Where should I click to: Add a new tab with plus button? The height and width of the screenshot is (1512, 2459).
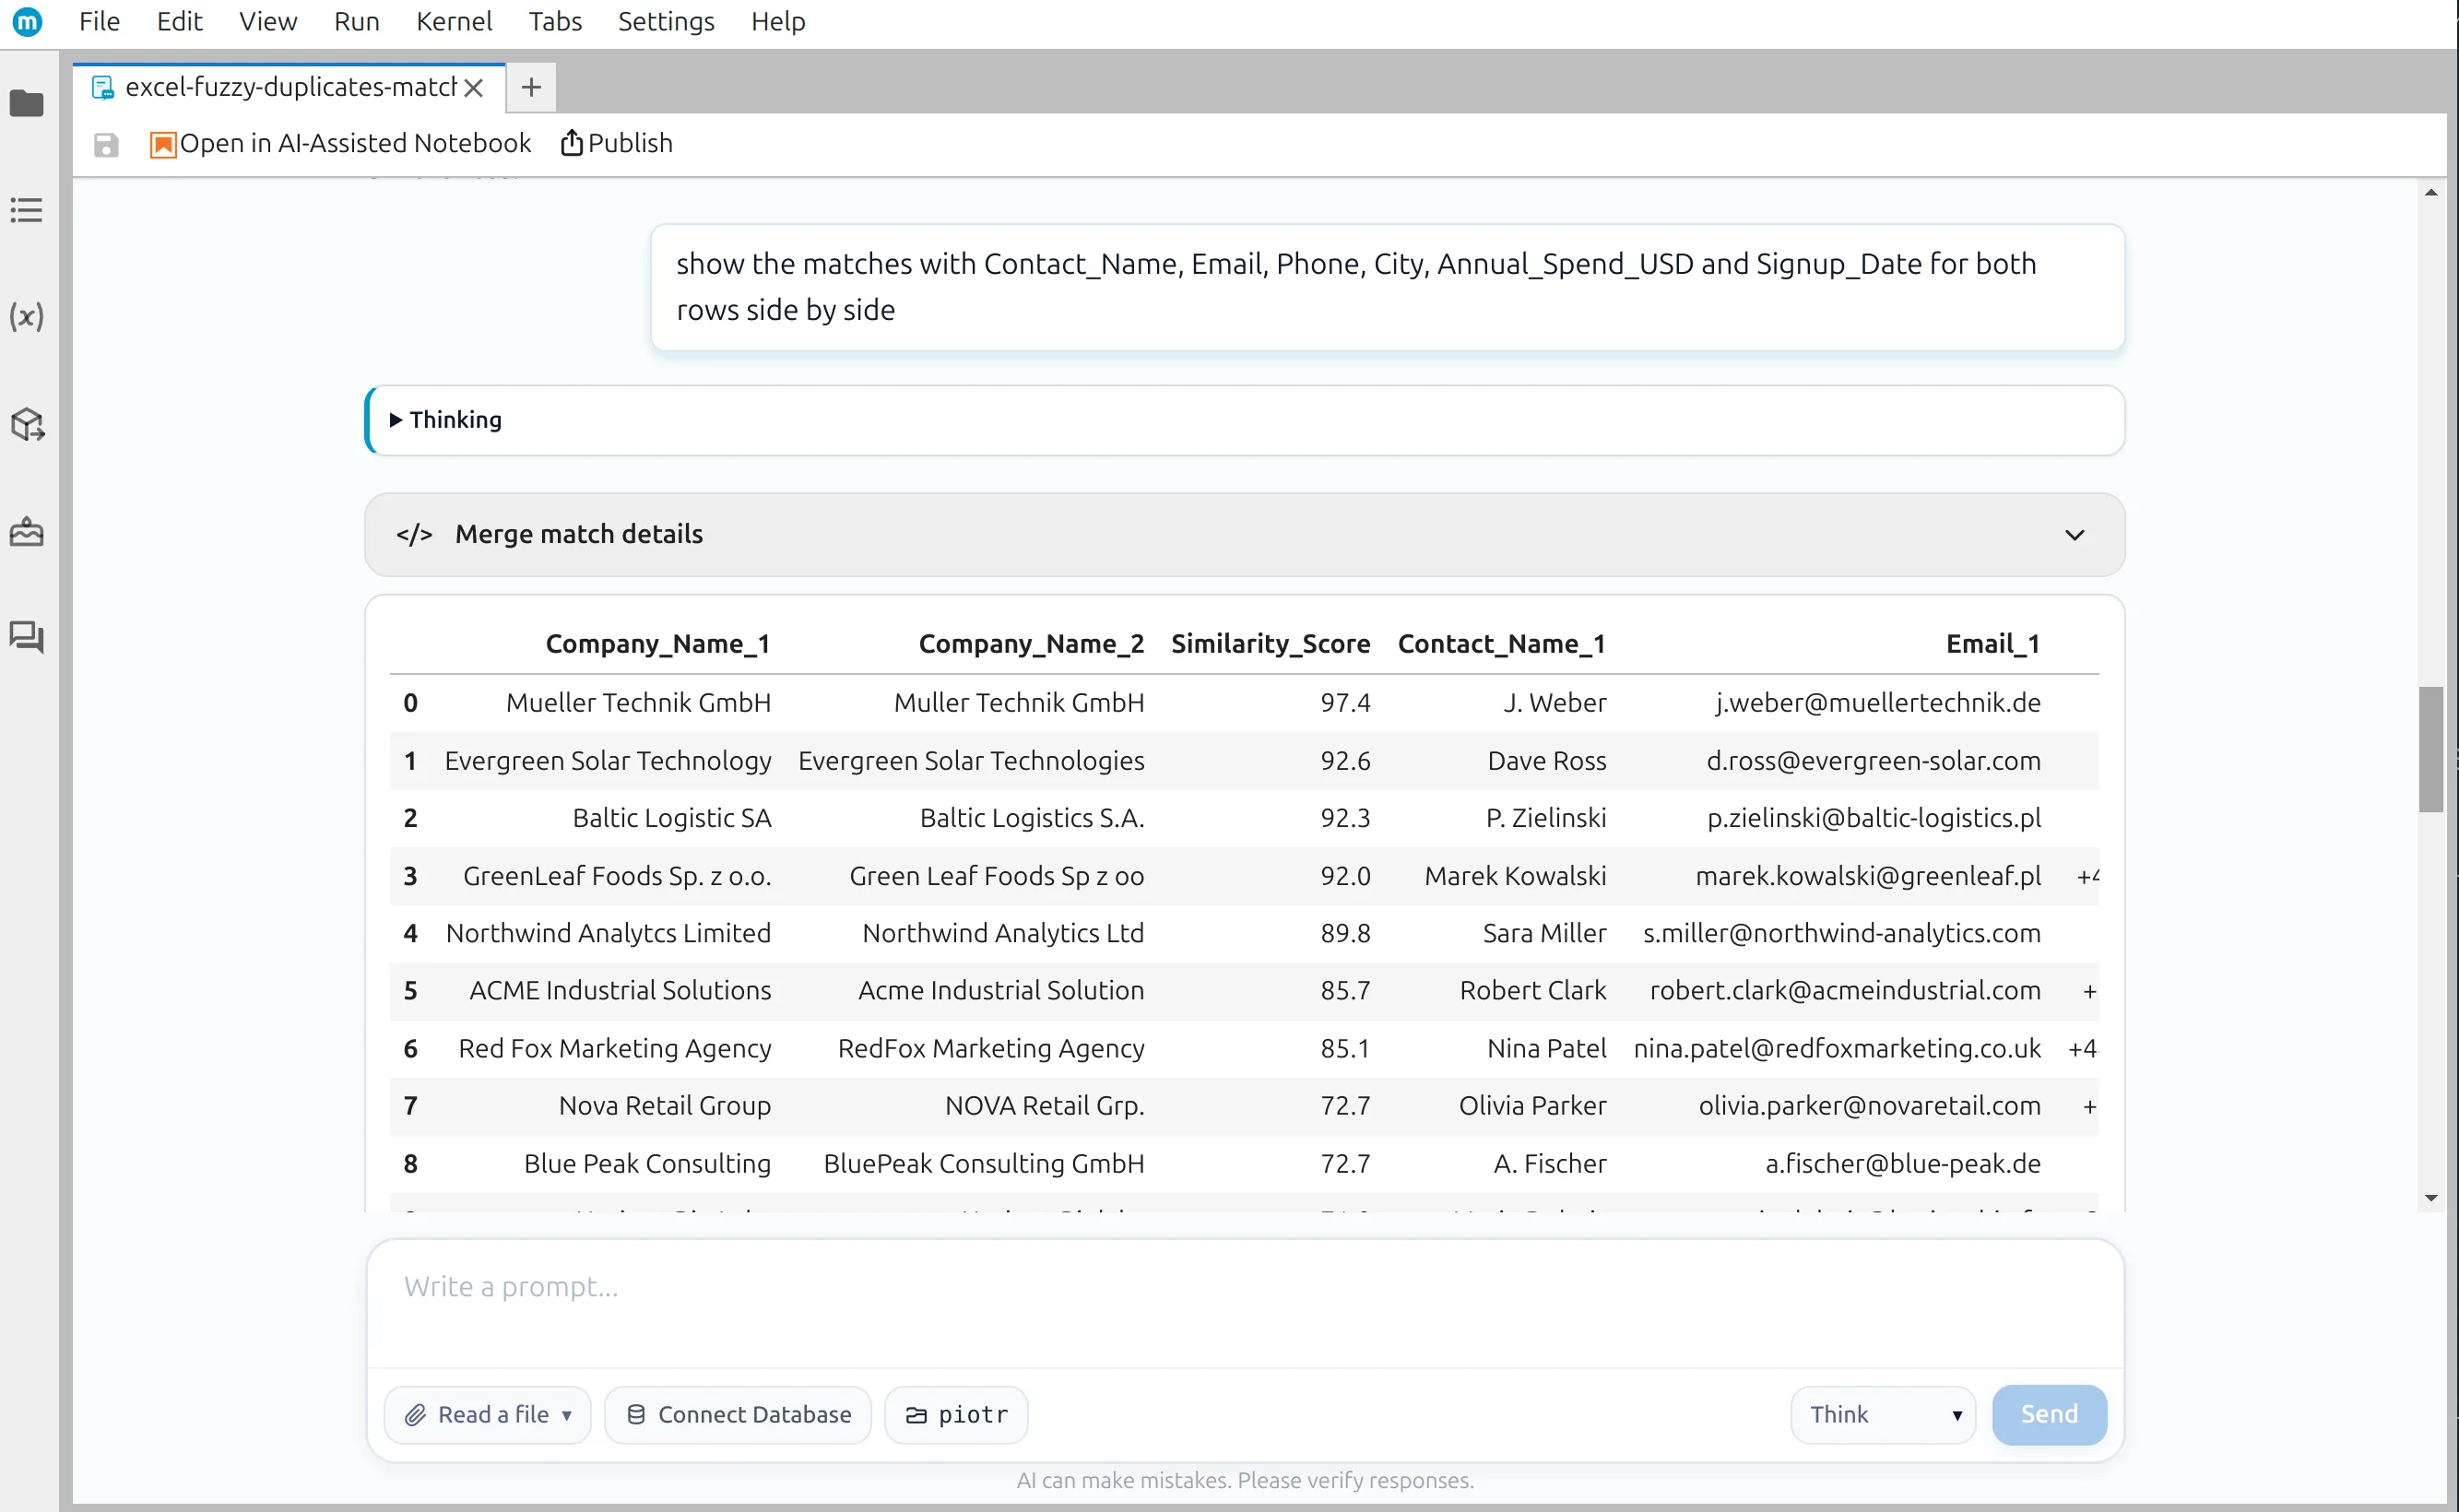532,88
